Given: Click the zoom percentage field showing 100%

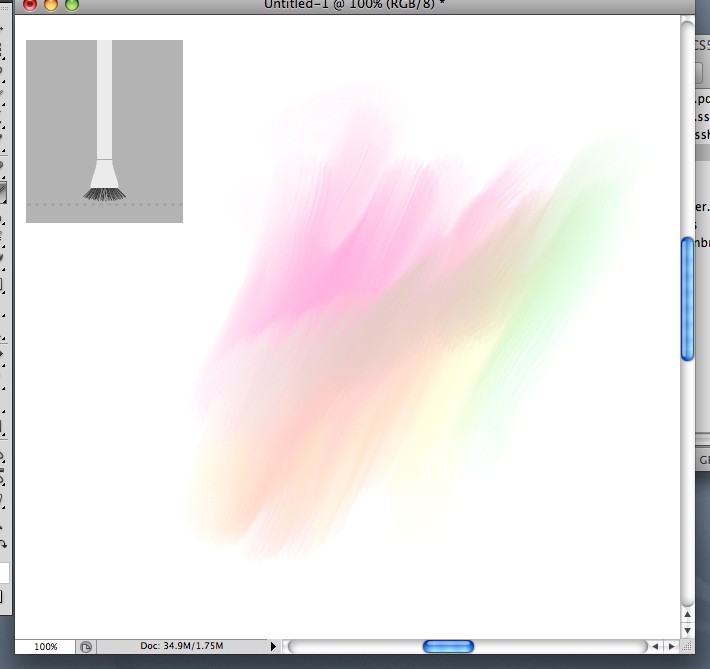Looking at the screenshot, I should [x=45, y=647].
